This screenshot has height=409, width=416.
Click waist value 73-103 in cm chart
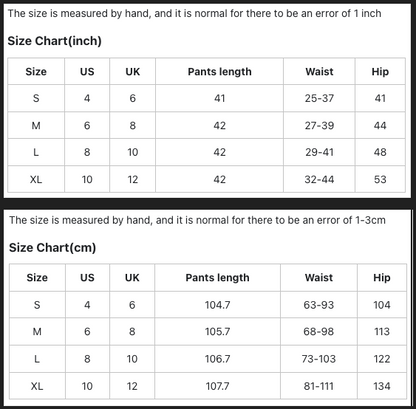(x=319, y=359)
